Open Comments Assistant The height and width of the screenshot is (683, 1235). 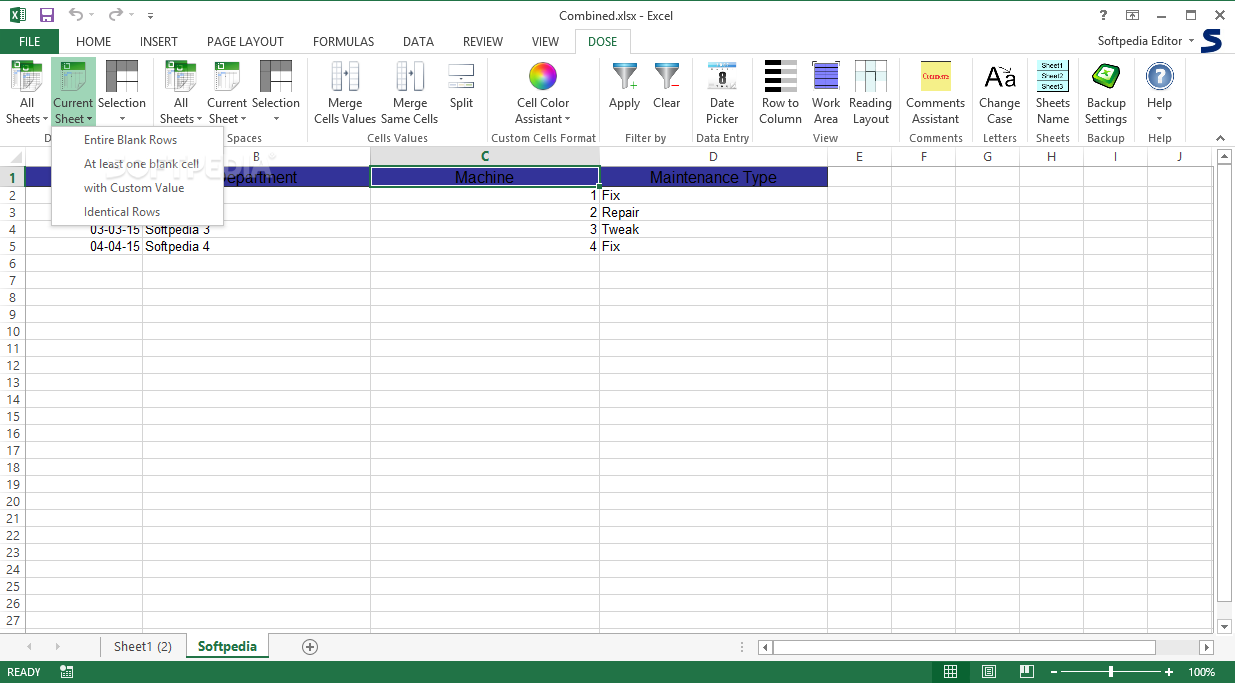pyautogui.click(x=936, y=93)
